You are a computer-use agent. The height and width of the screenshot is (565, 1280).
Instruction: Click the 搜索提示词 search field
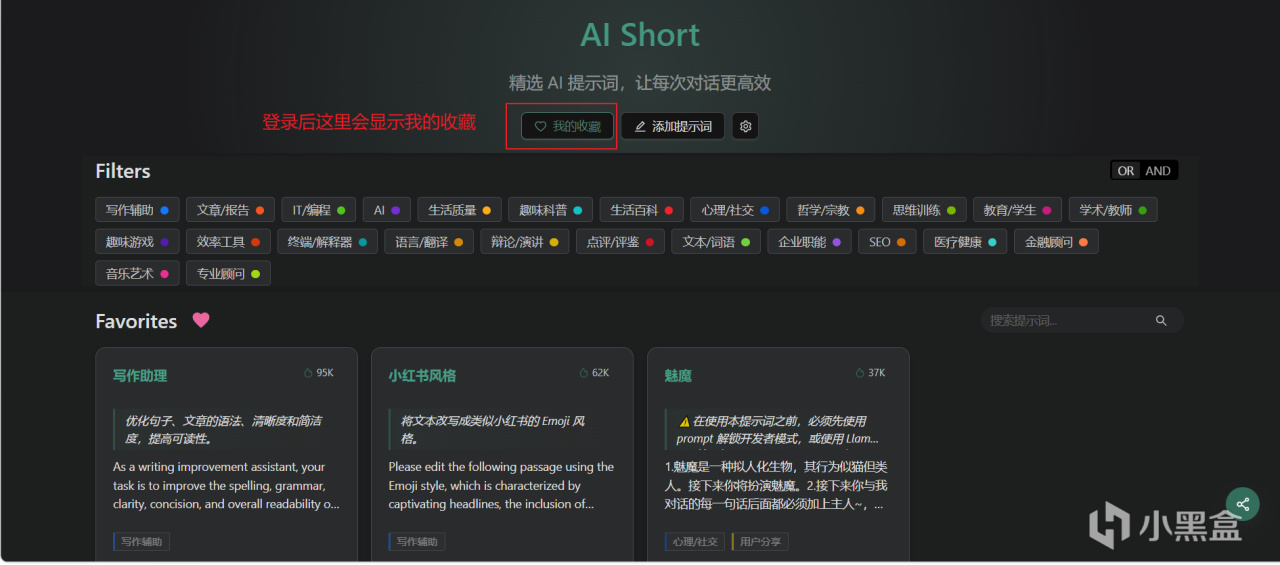[x=1082, y=321]
